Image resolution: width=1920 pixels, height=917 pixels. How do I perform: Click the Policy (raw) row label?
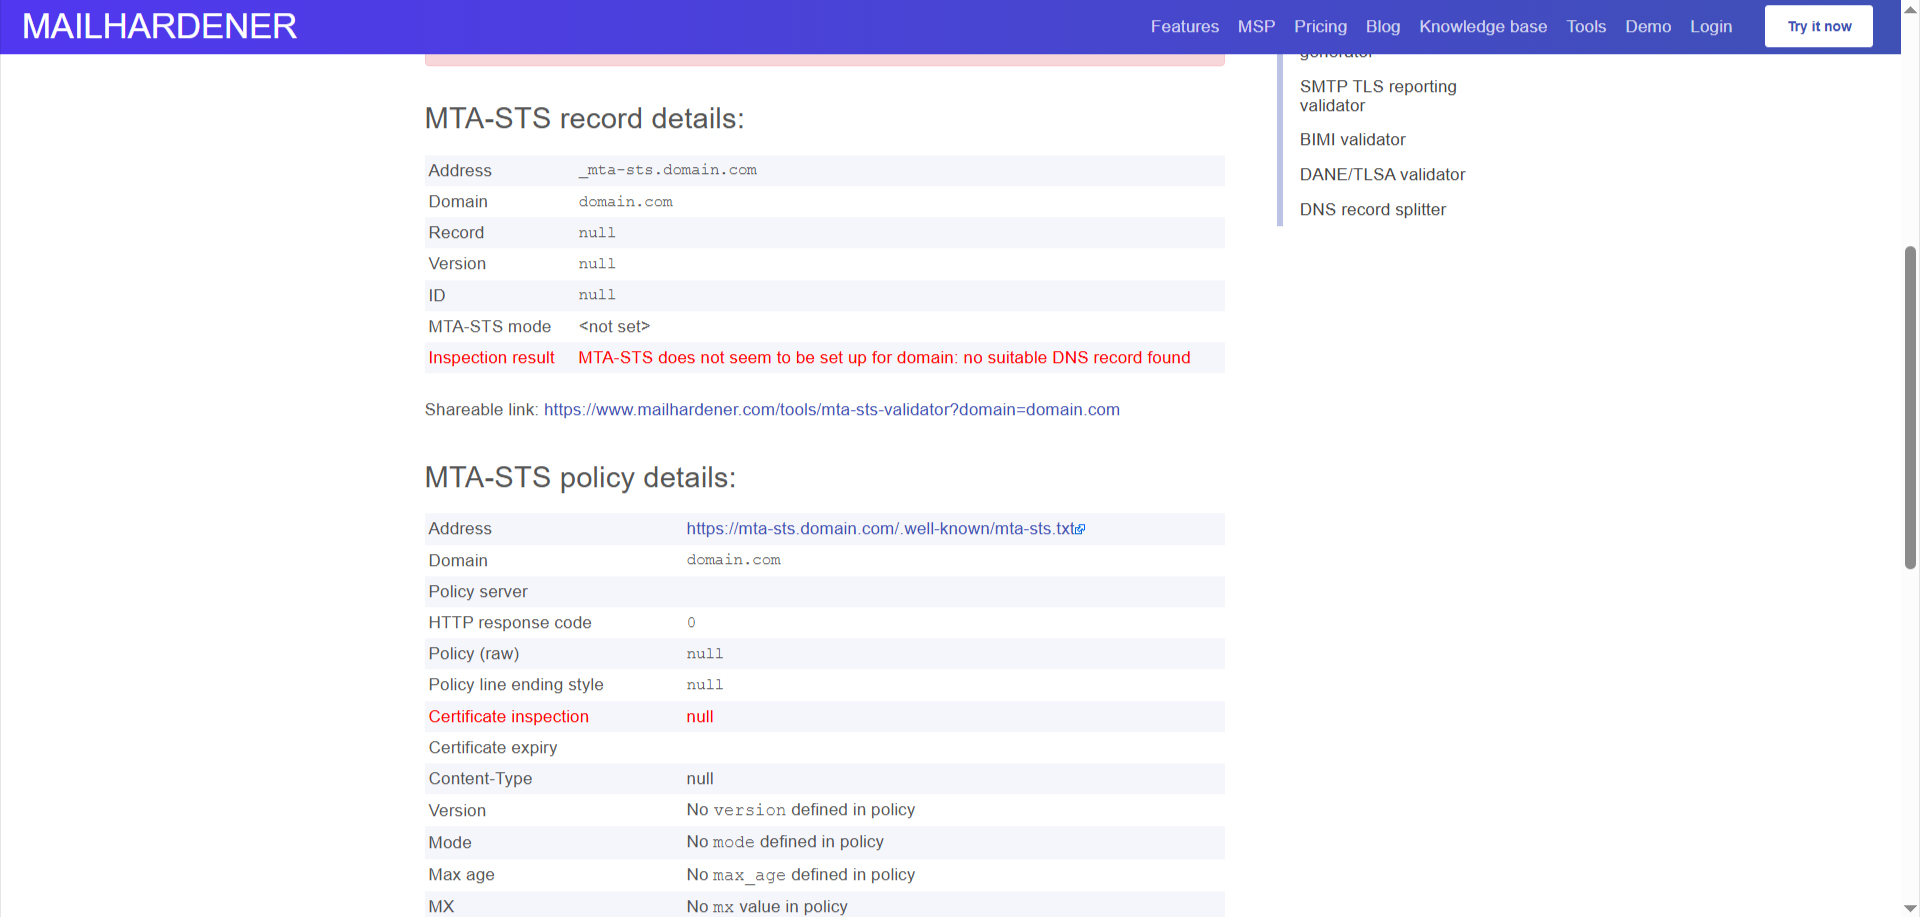(x=474, y=654)
